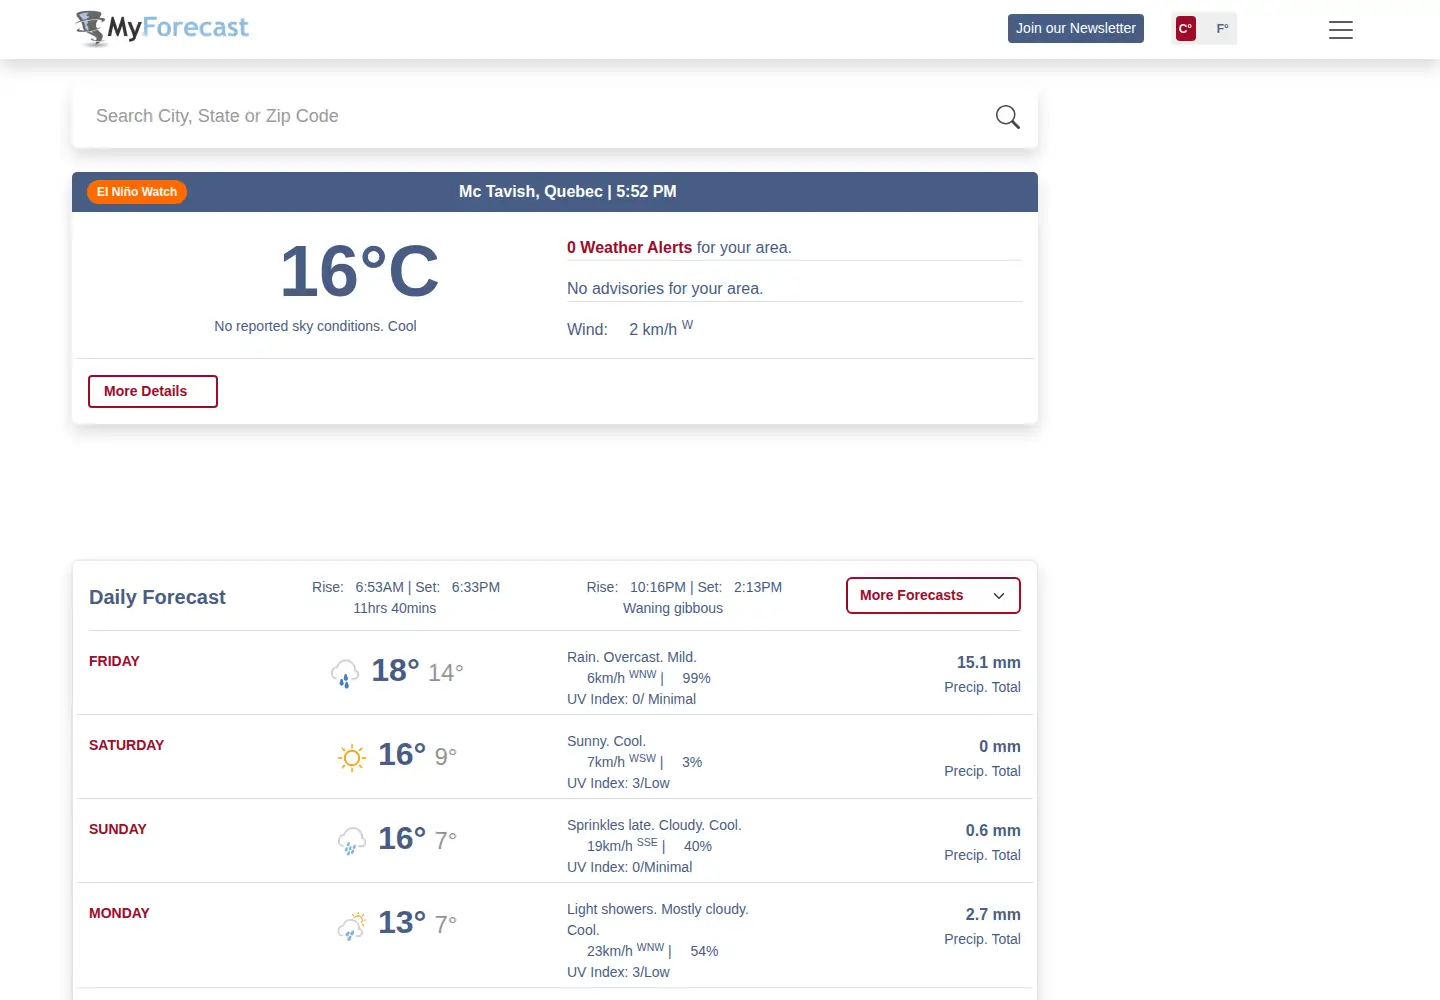Viewport: 1440px width, 1000px height.
Task: Open the hamburger menu icon
Action: point(1341,30)
